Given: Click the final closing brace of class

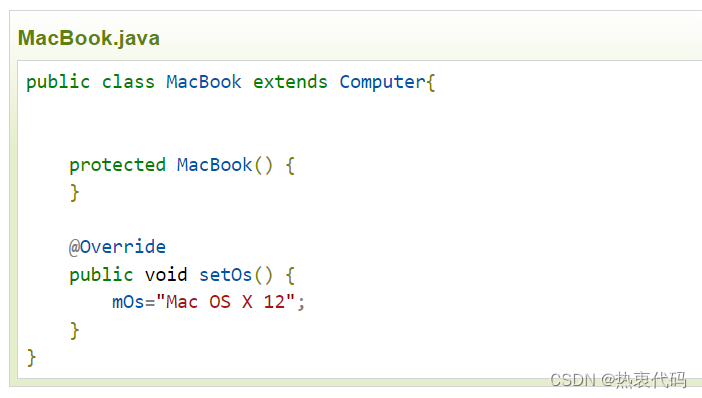Looking at the screenshot, I should point(31,357).
